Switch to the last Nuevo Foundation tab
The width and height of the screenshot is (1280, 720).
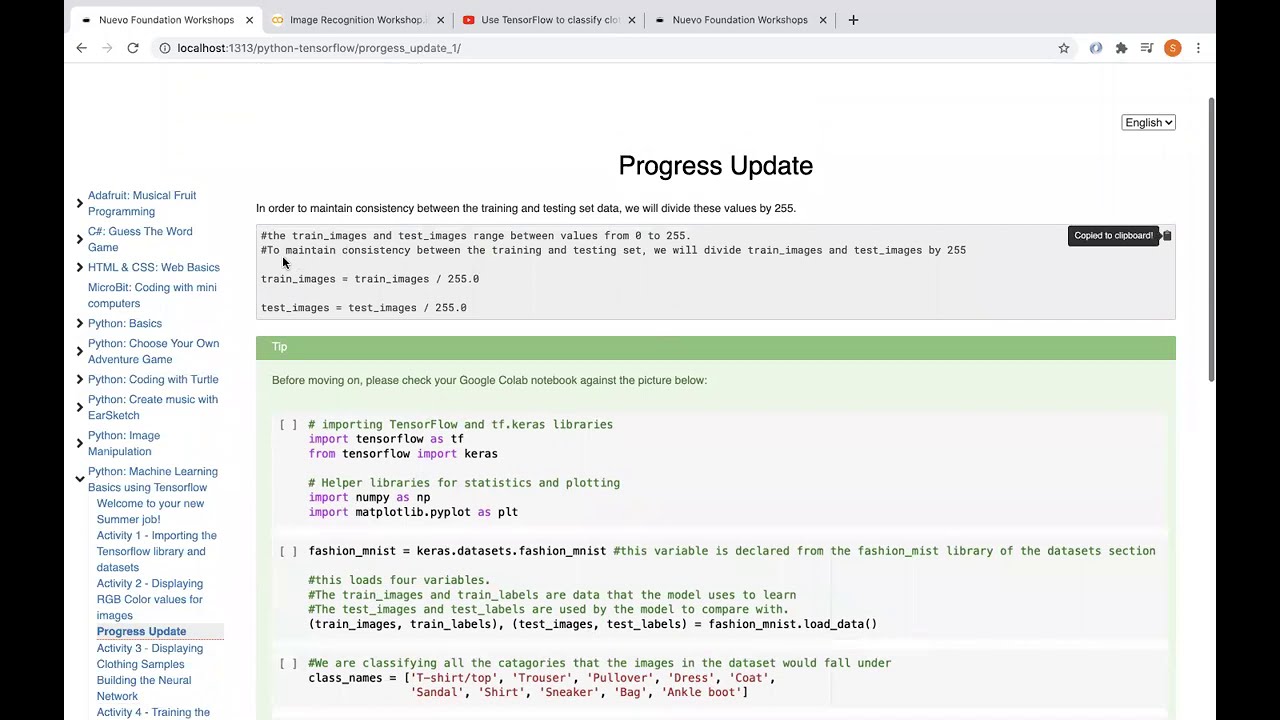[740, 20]
